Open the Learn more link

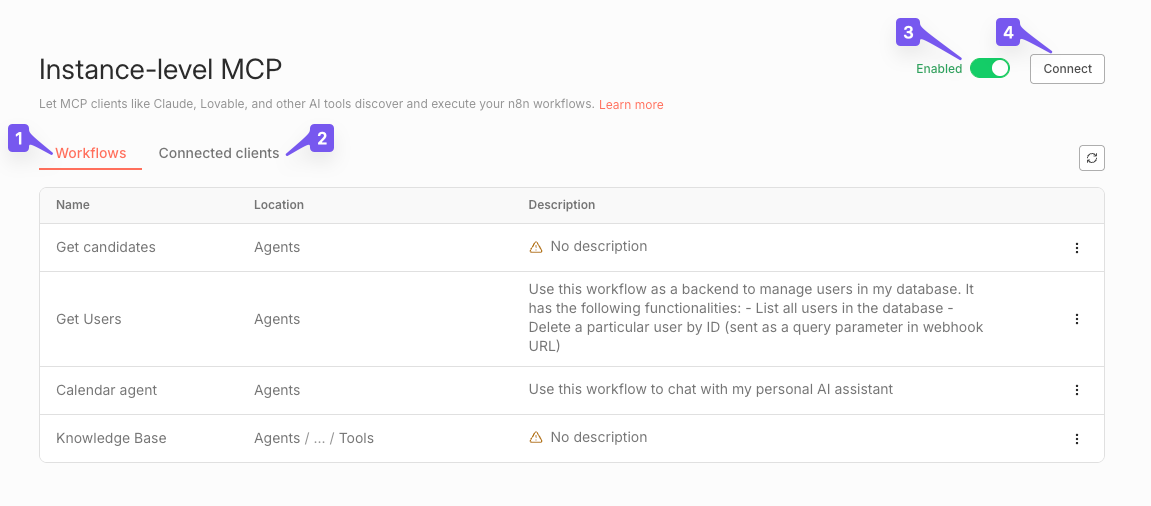pos(631,105)
